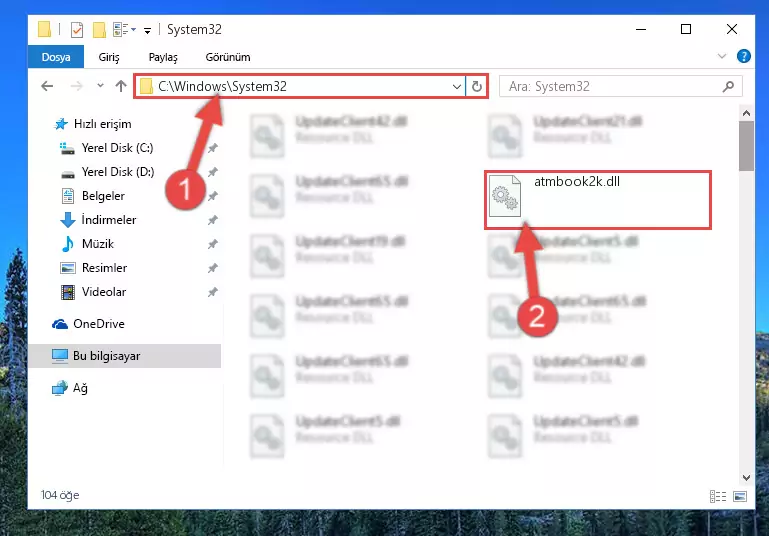Click the New folder quick access icon
Screen dimensions: 769x536
coord(99,30)
